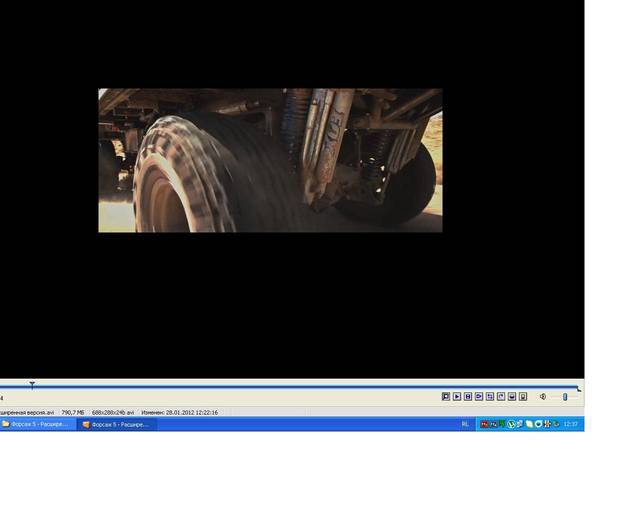Image resolution: width=640 pixels, height=512 pixels.
Task: Click the file name ending 'версия.avi' in status bar
Action: (27, 412)
